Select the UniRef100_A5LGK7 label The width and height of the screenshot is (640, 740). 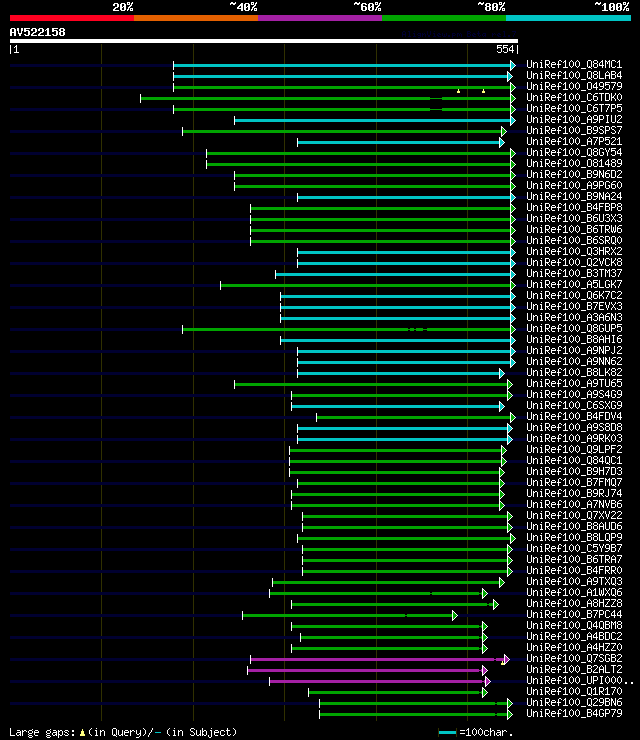coord(574,285)
